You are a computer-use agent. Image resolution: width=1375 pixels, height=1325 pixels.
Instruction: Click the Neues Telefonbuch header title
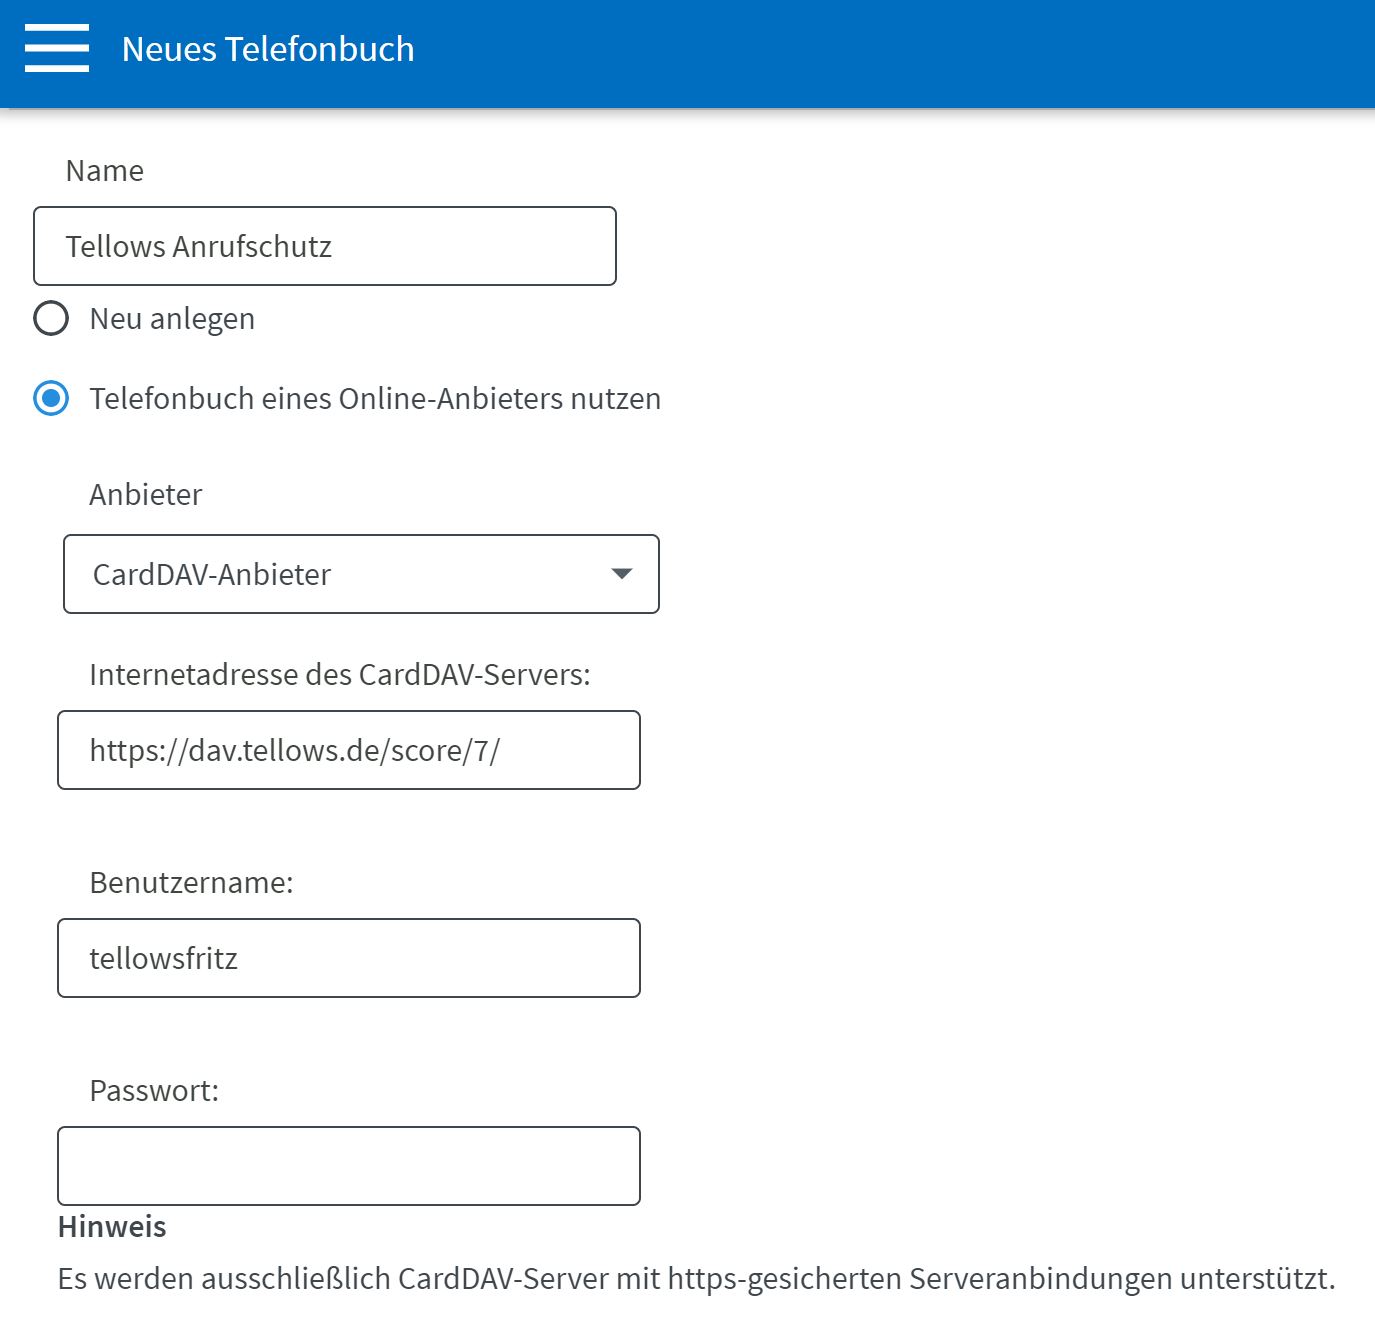(x=268, y=49)
